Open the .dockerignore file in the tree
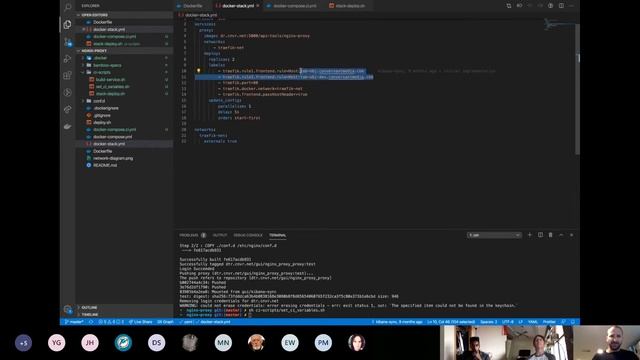 (x=124, y=108)
